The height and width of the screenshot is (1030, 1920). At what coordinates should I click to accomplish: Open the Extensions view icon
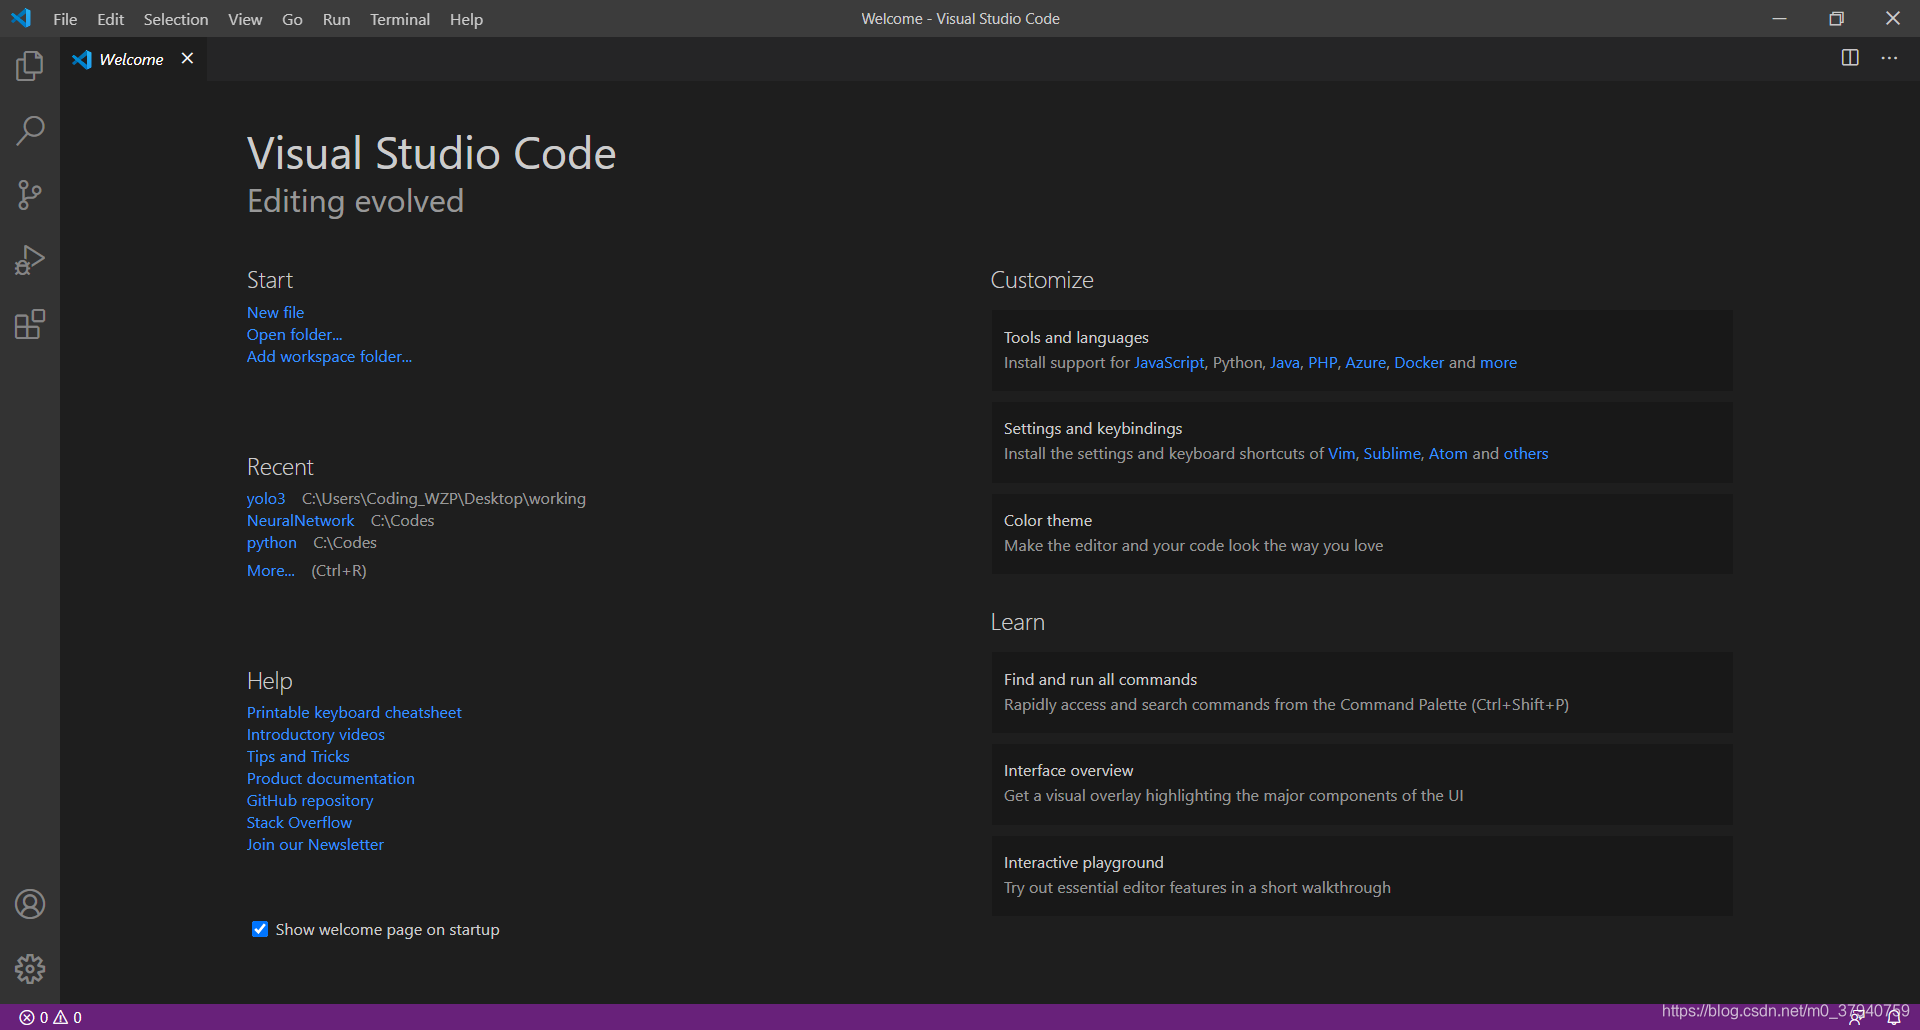(x=30, y=325)
